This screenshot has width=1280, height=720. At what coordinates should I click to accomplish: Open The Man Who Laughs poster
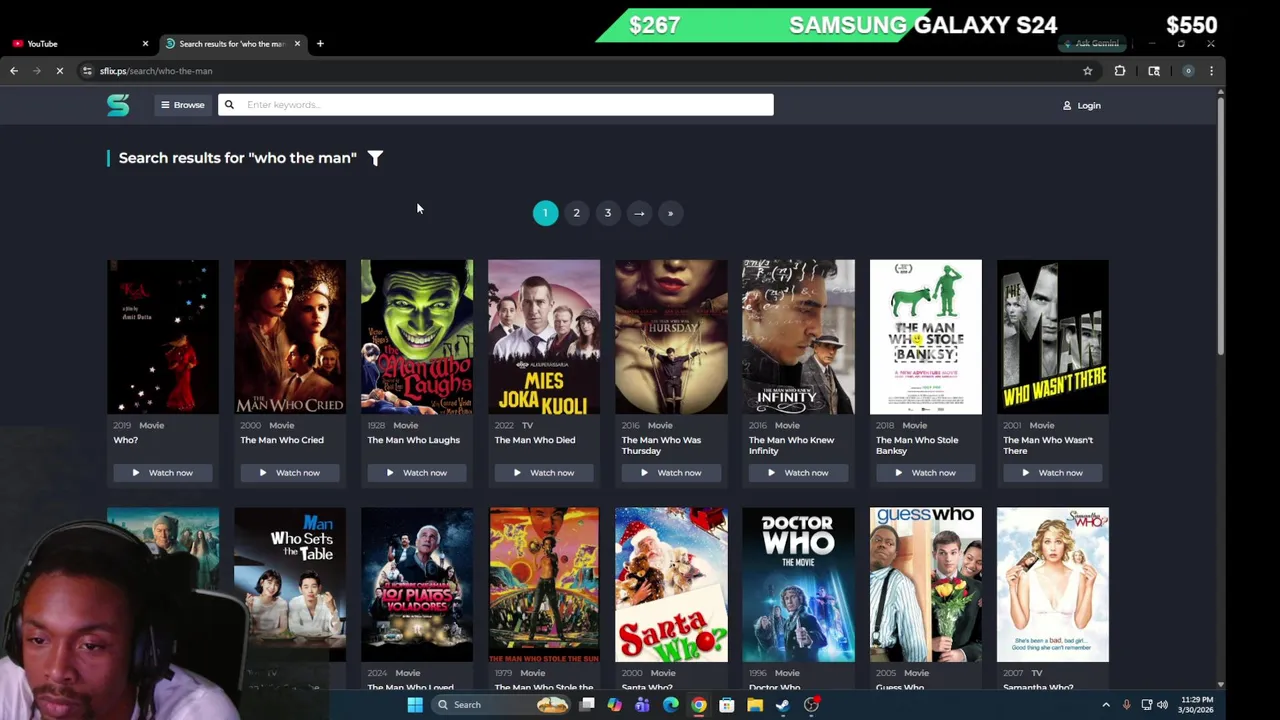pyautogui.click(x=417, y=337)
